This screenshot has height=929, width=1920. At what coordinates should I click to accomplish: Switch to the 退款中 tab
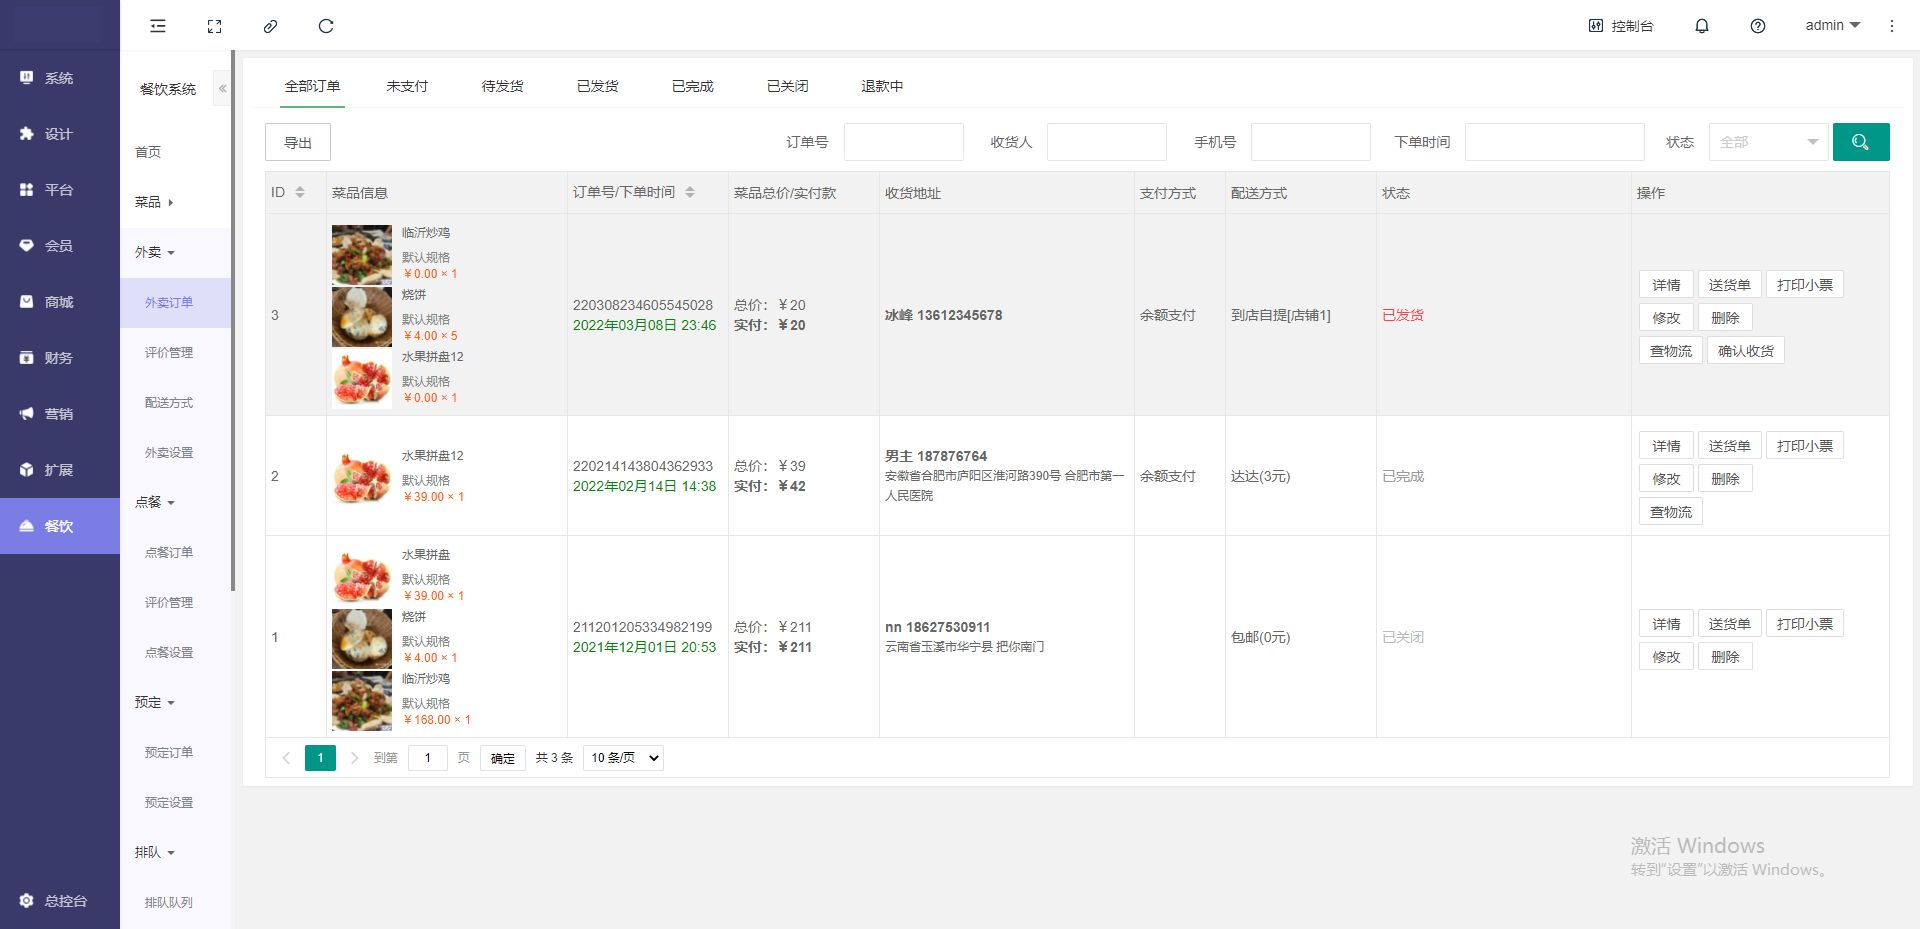click(x=881, y=86)
